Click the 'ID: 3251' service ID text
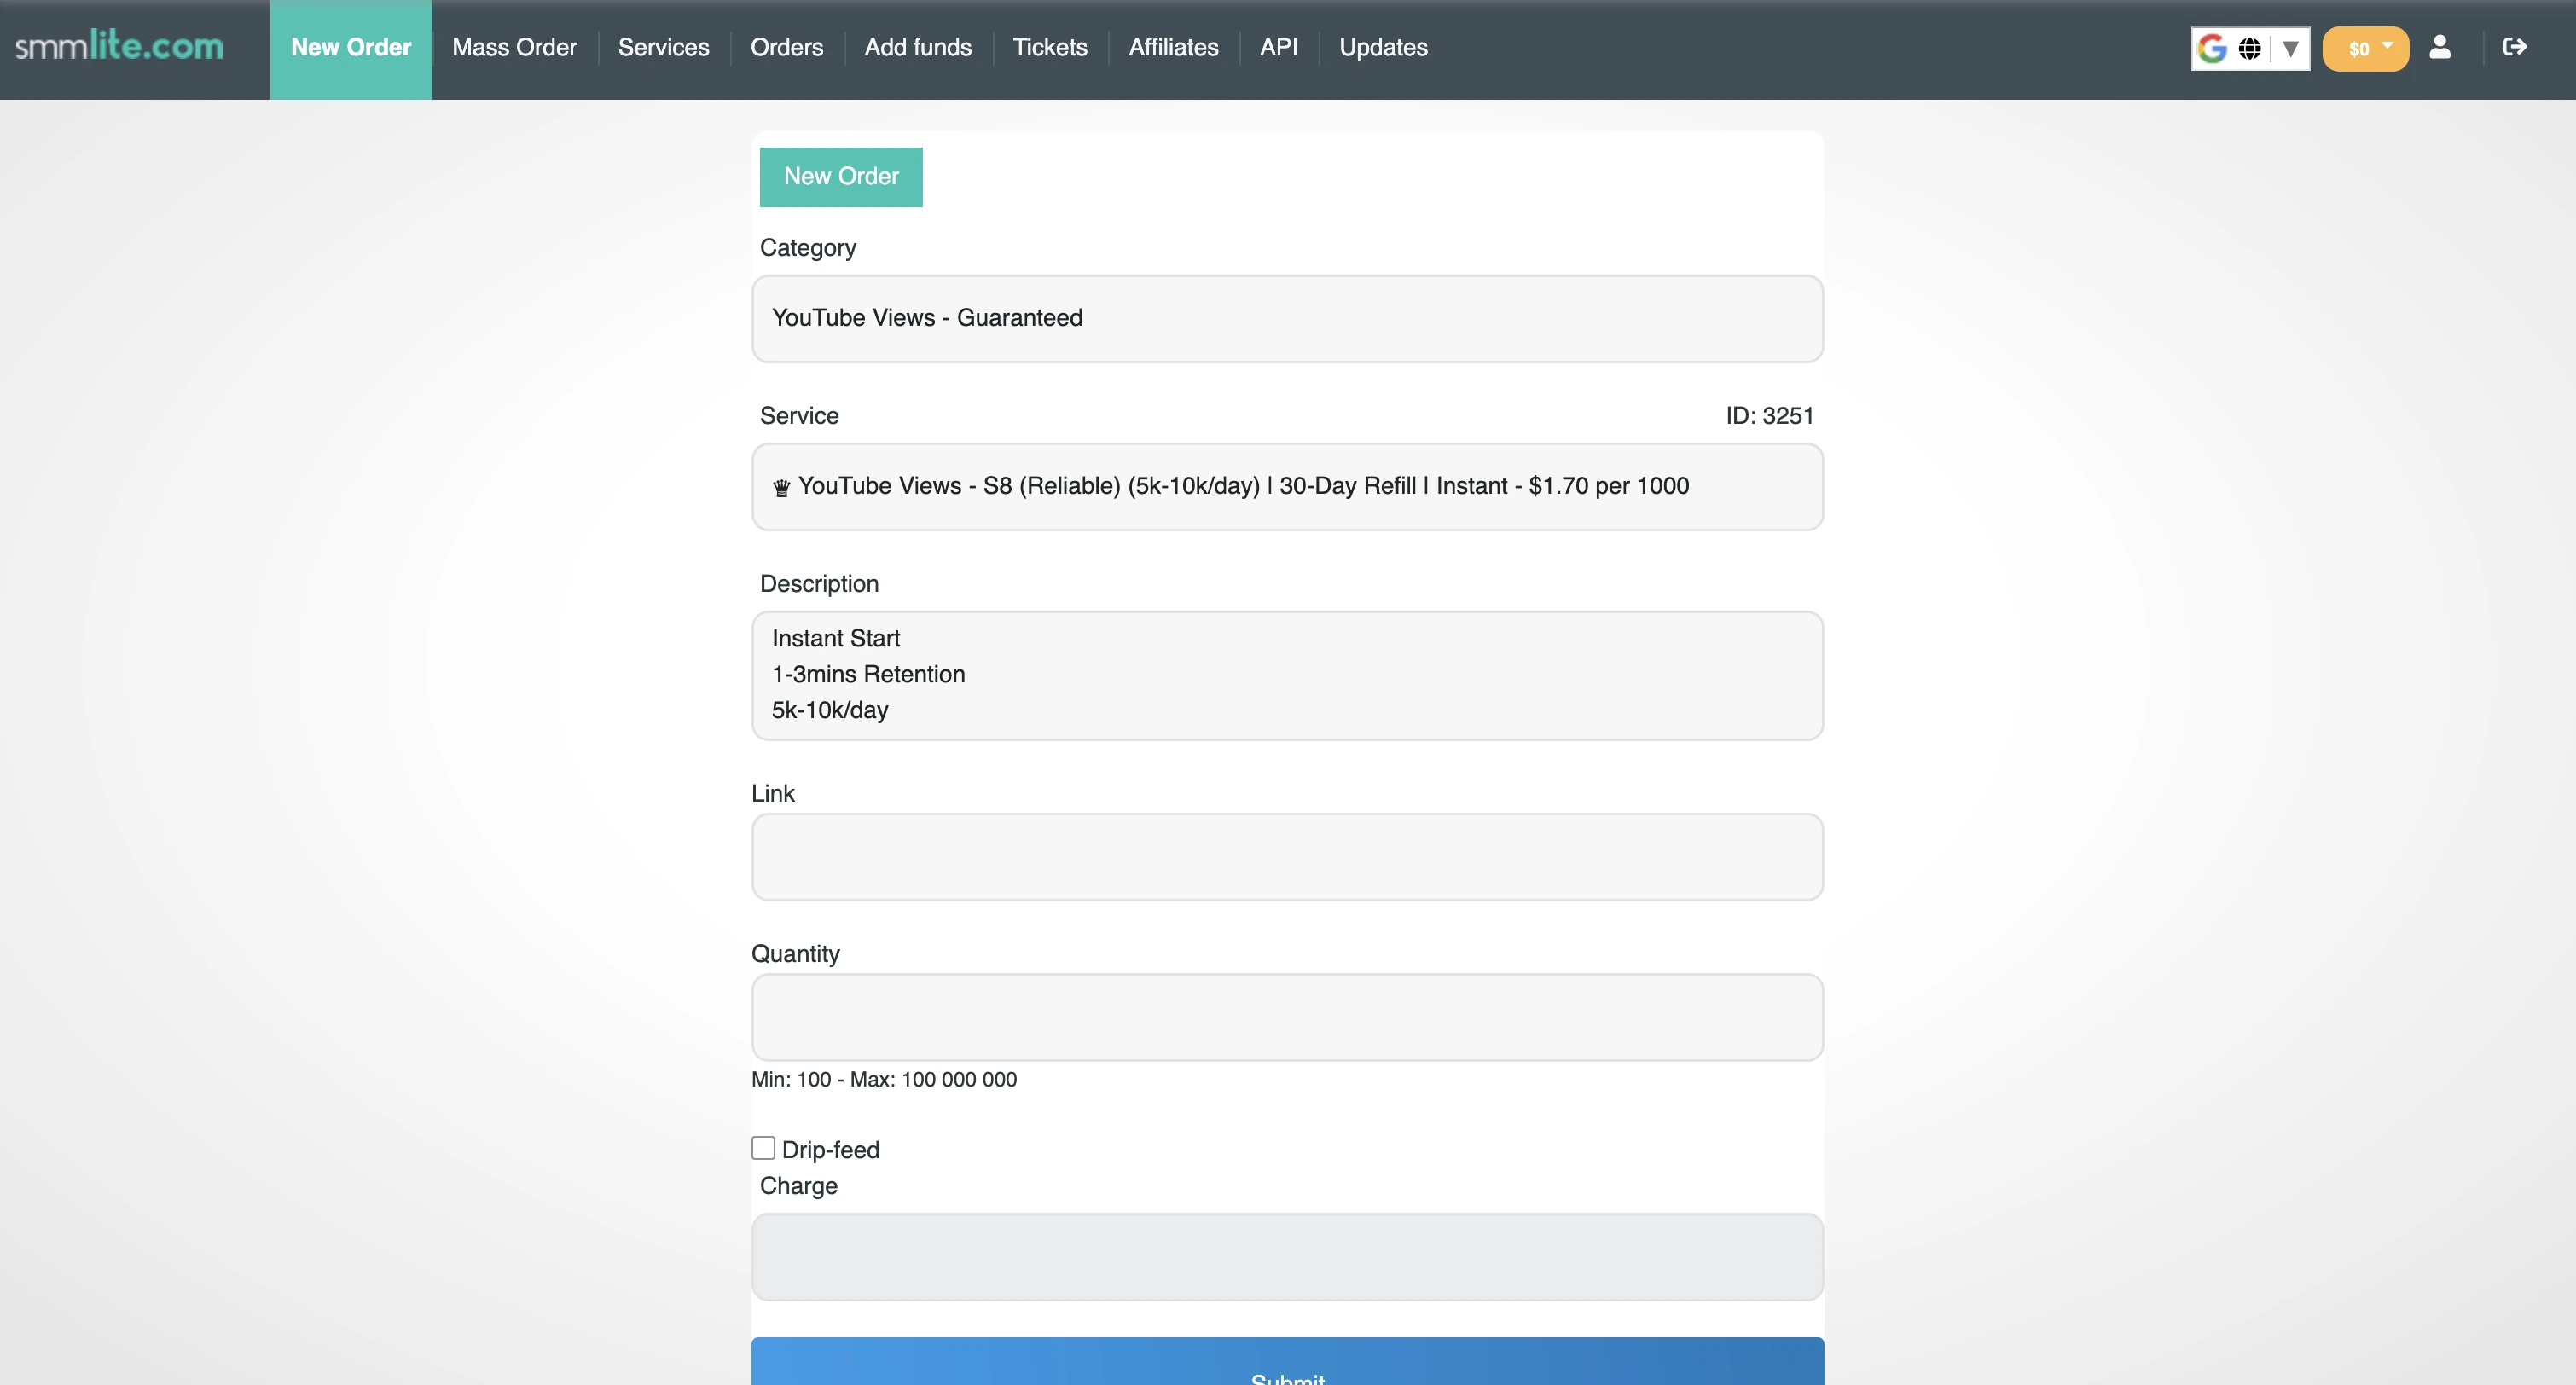2576x1385 pixels. [x=1769, y=416]
